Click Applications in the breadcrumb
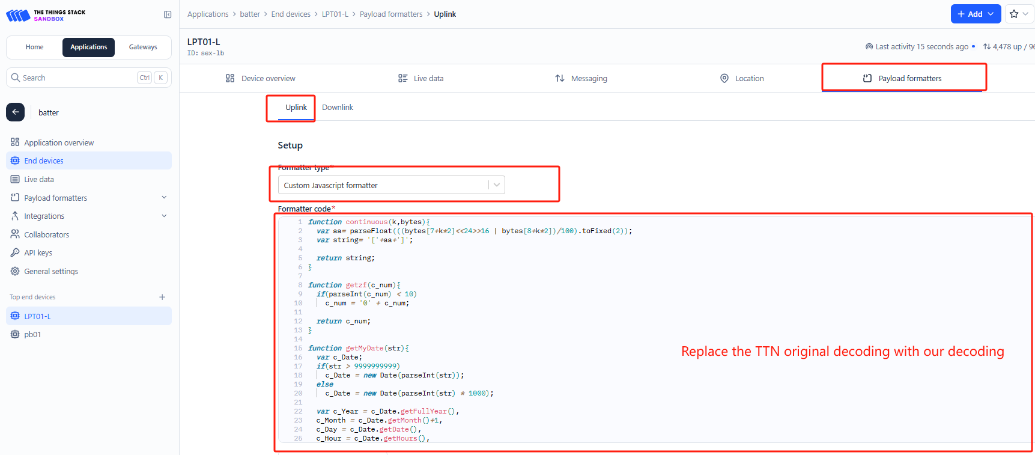Image resolution: width=1035 pixels, height=455 pixels. [208, 14]
